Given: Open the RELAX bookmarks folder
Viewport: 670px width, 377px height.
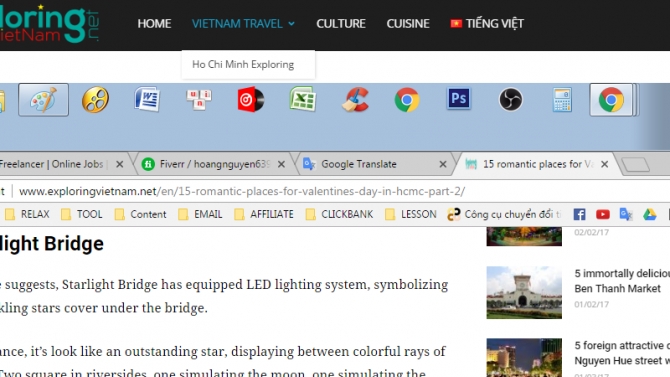Looking at the screenshot, I should 27,214.
